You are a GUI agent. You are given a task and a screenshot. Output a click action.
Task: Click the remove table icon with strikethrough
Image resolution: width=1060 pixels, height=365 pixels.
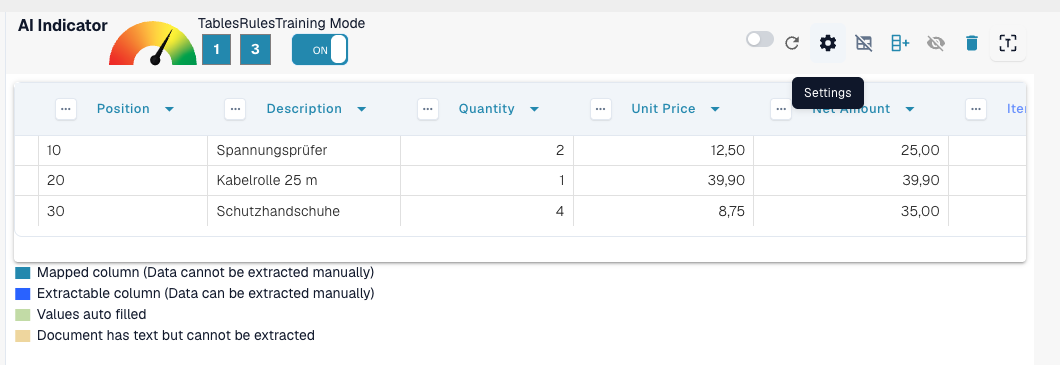tap(863, 43)
